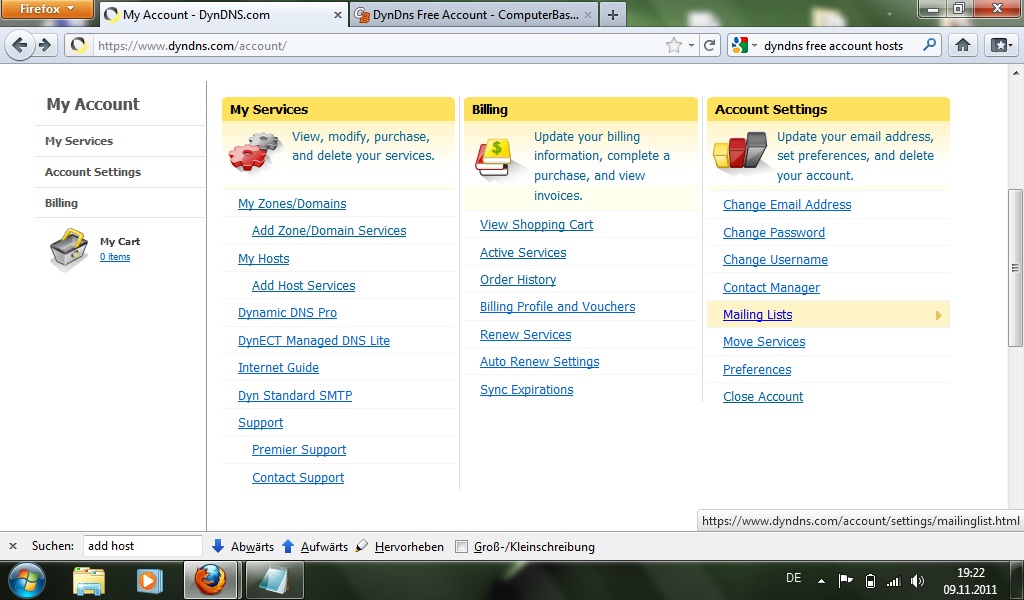Open a new tab with the plus button
The height and width of the screenshot is (600, 1024).
(612, 14)
